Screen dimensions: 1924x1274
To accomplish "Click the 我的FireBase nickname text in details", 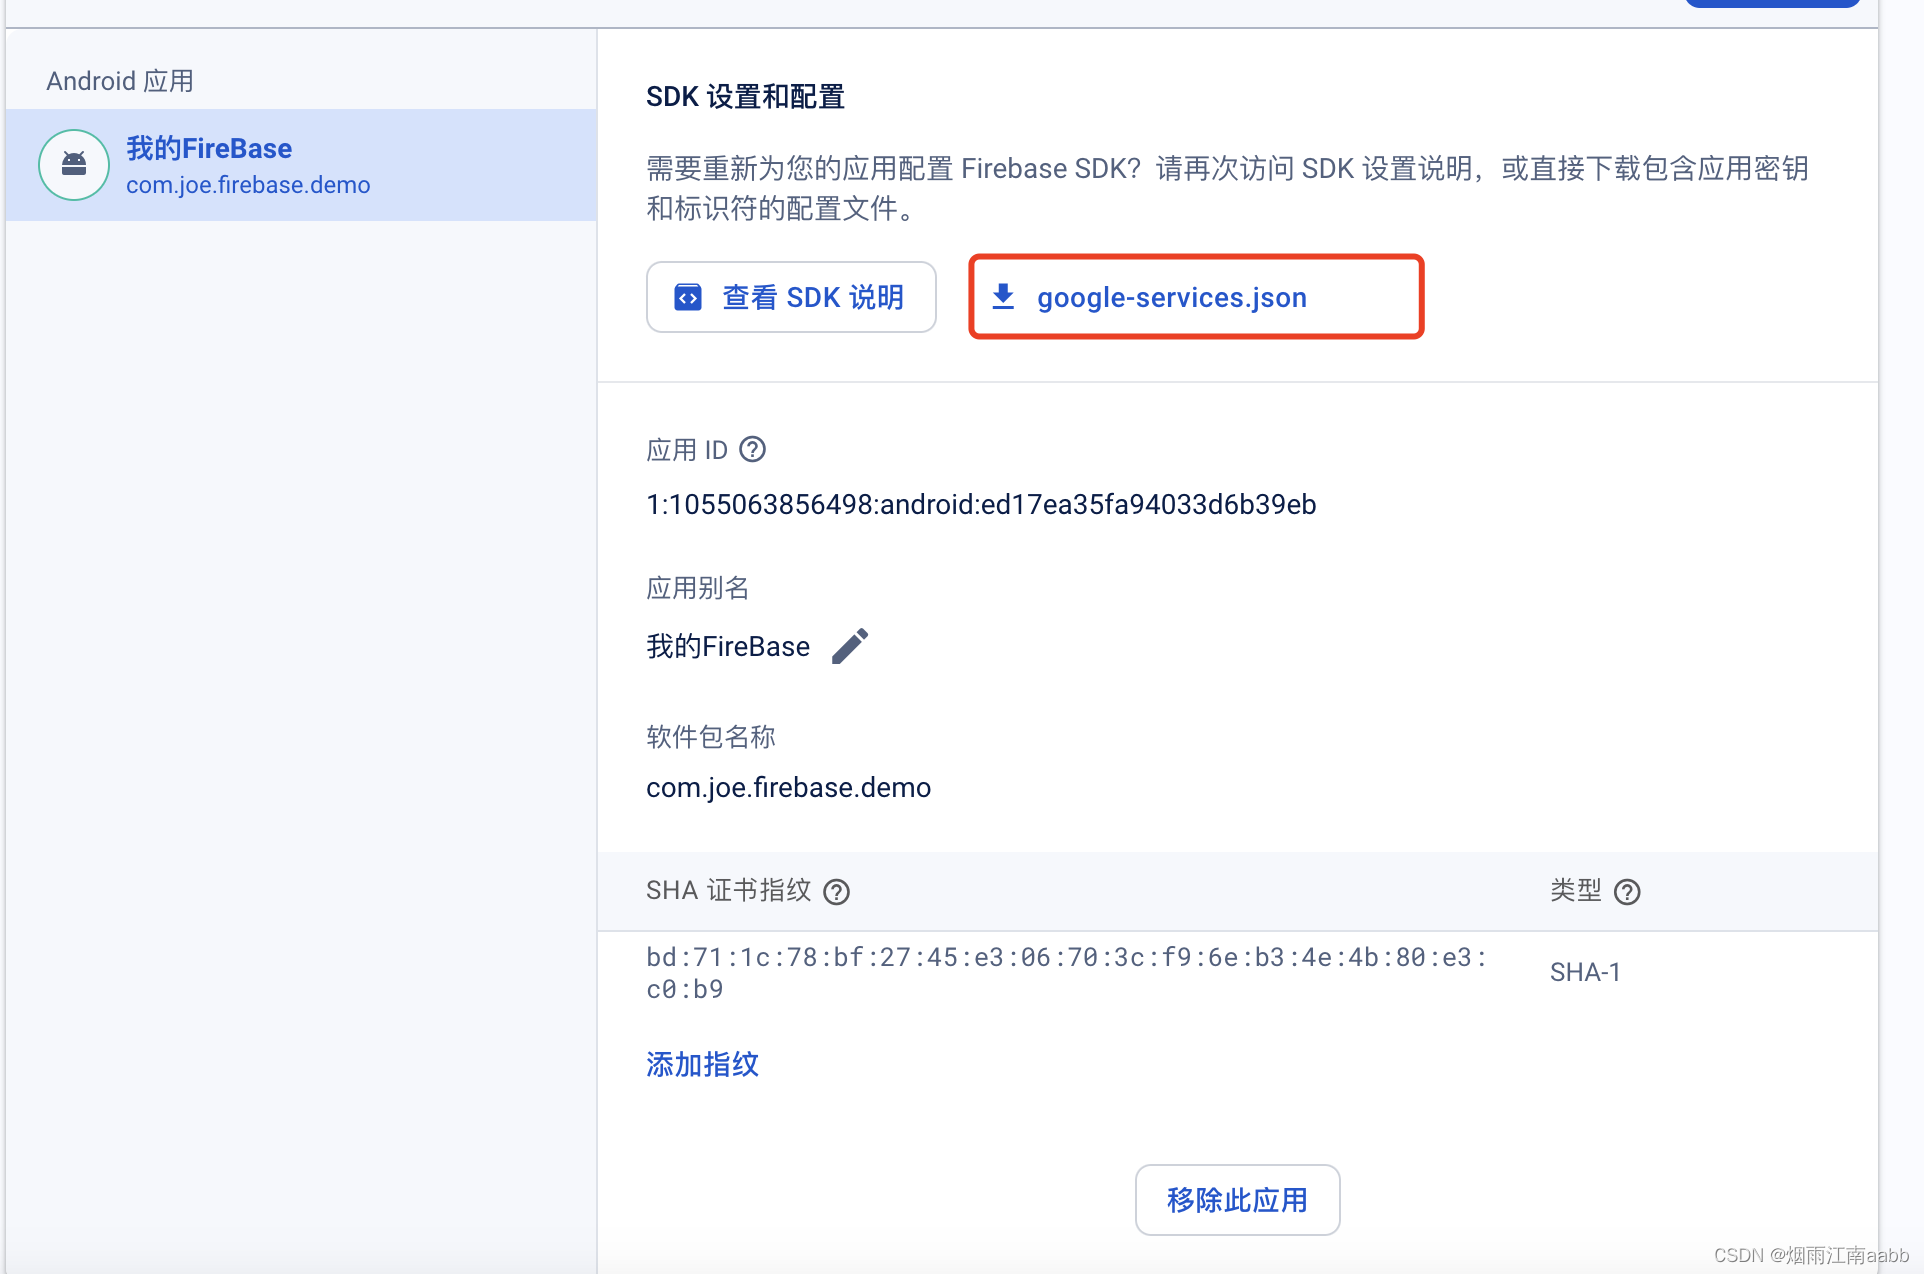I will pyautogui.click(x=727, y=646).
